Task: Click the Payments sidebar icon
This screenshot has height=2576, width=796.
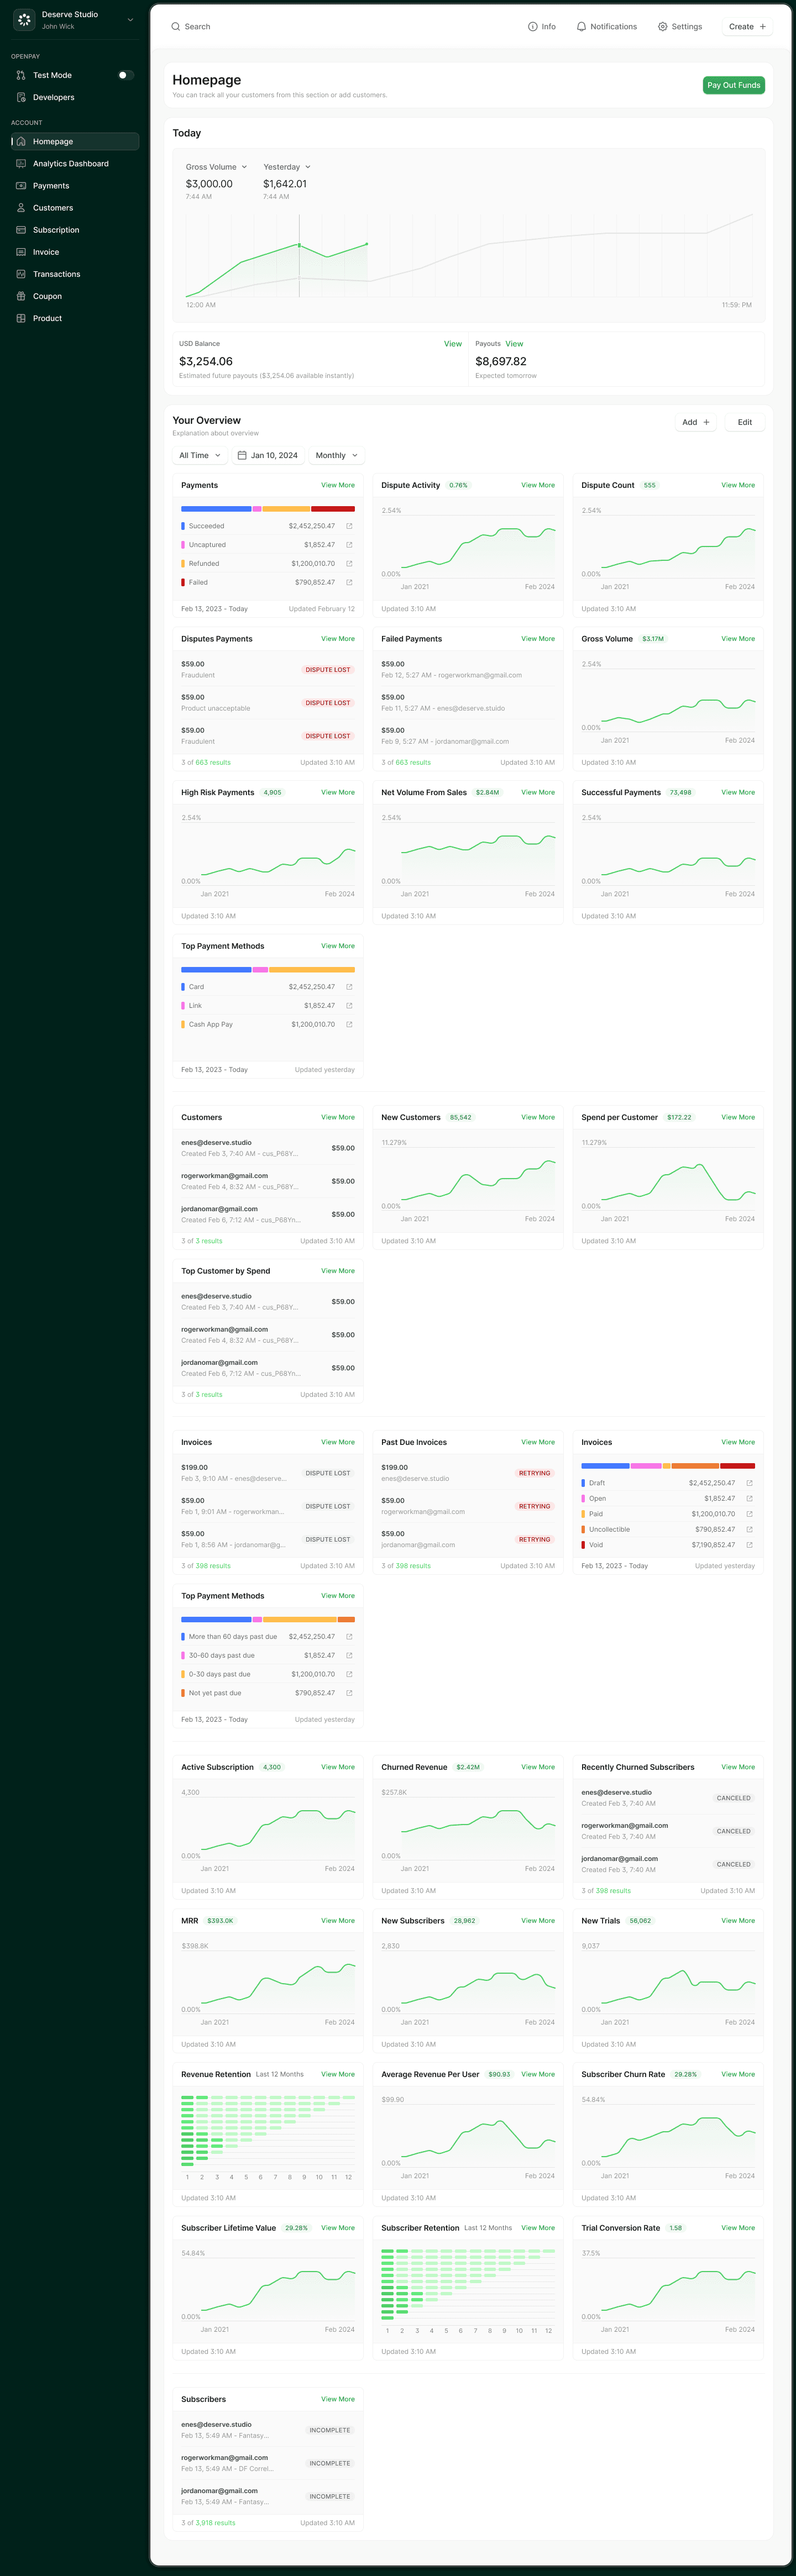Action: [x=21, y=185]
